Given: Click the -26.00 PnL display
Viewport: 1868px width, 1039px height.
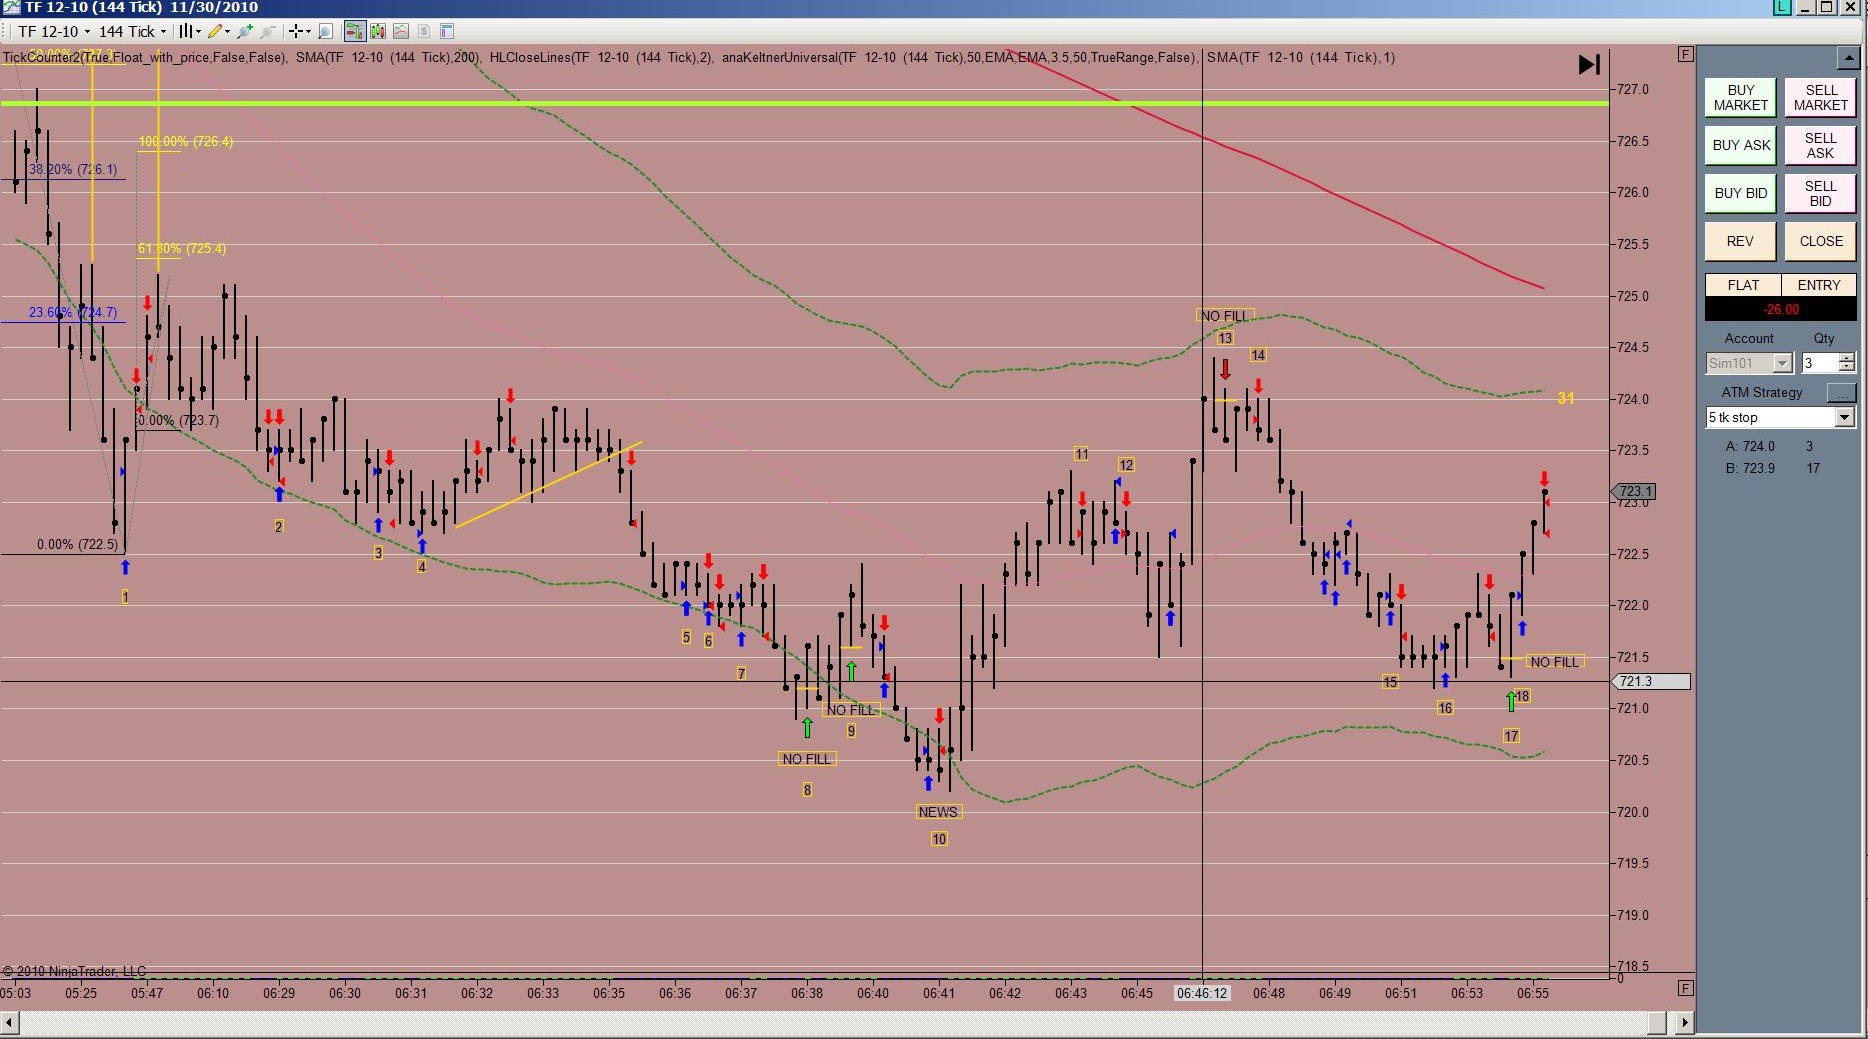Looking at the screenshot, I should click(1780, 309).
